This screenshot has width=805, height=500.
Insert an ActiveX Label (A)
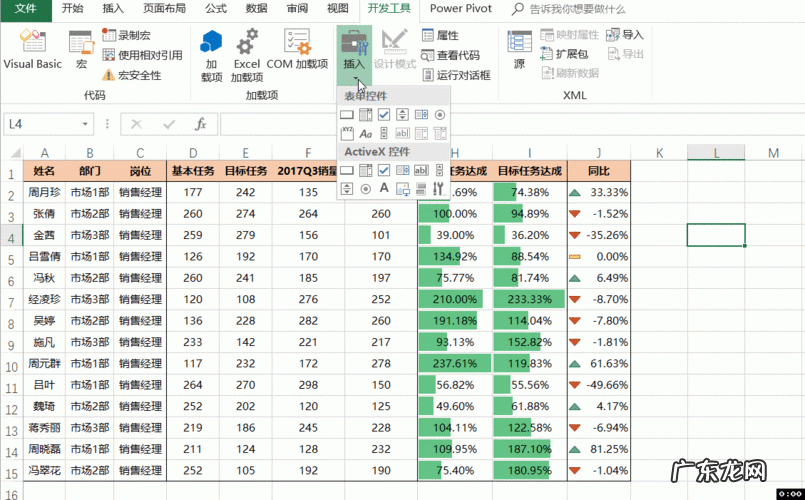pos(384,189)
